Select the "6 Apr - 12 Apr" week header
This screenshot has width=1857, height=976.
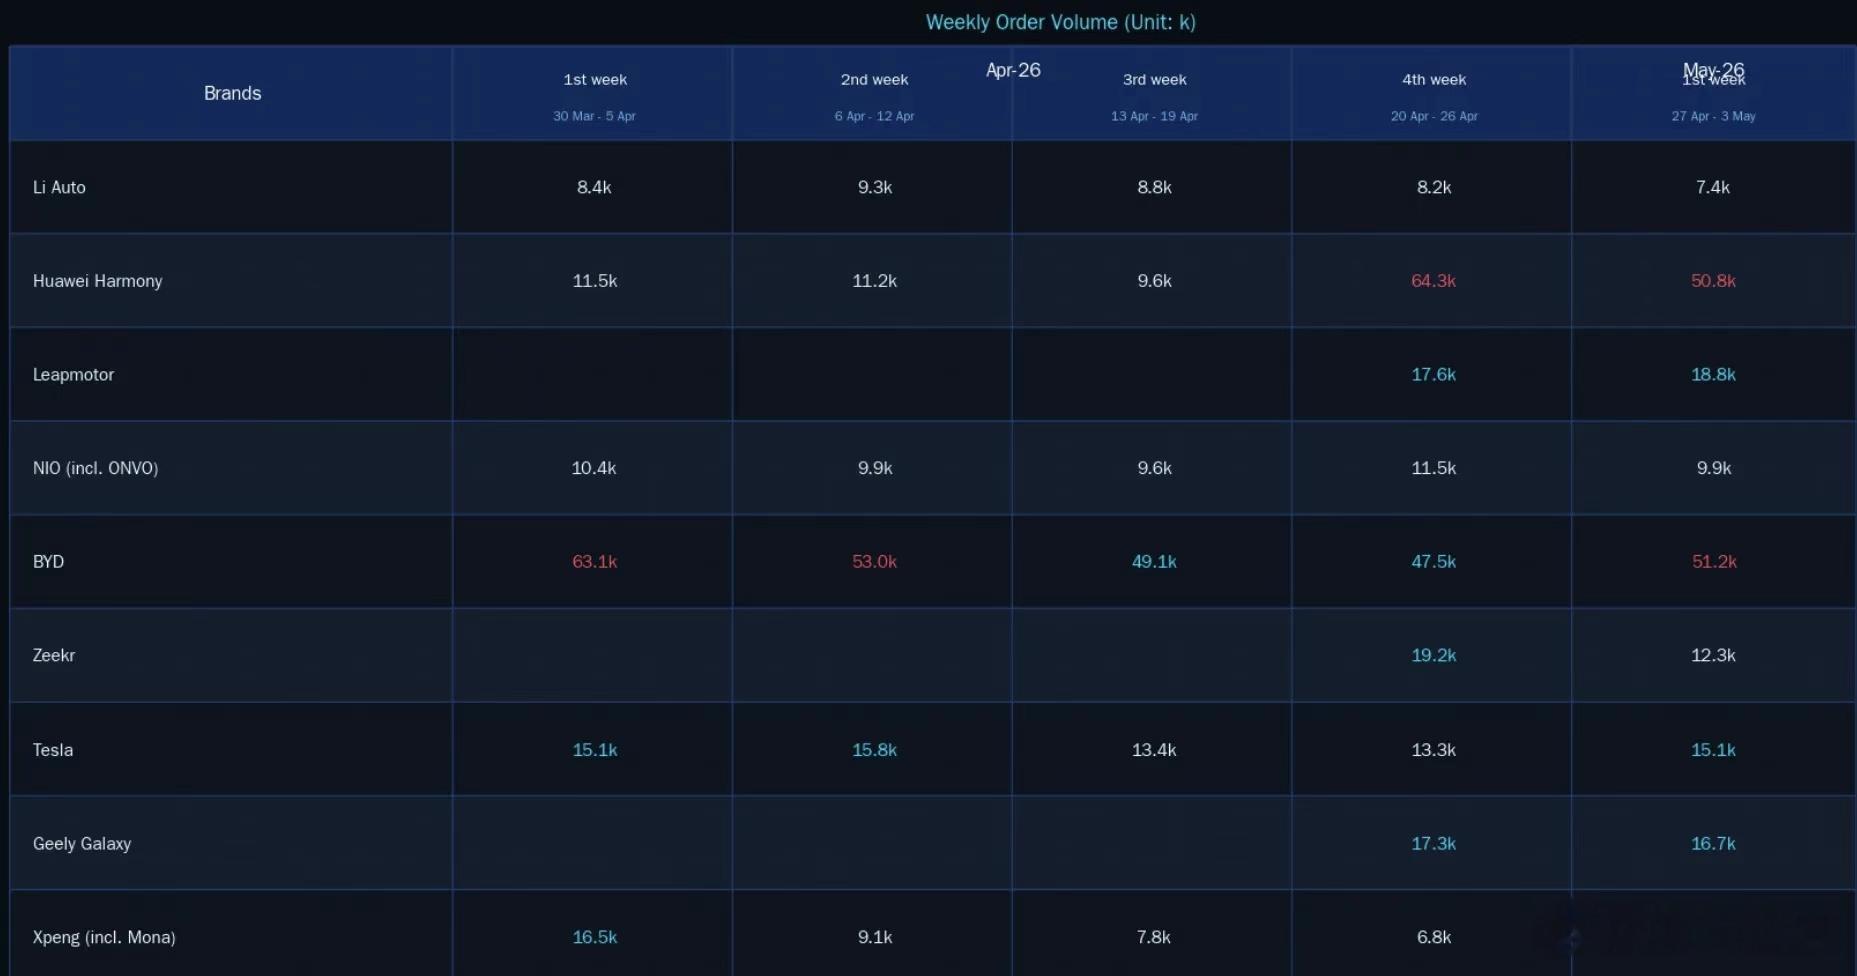(874, 116)
